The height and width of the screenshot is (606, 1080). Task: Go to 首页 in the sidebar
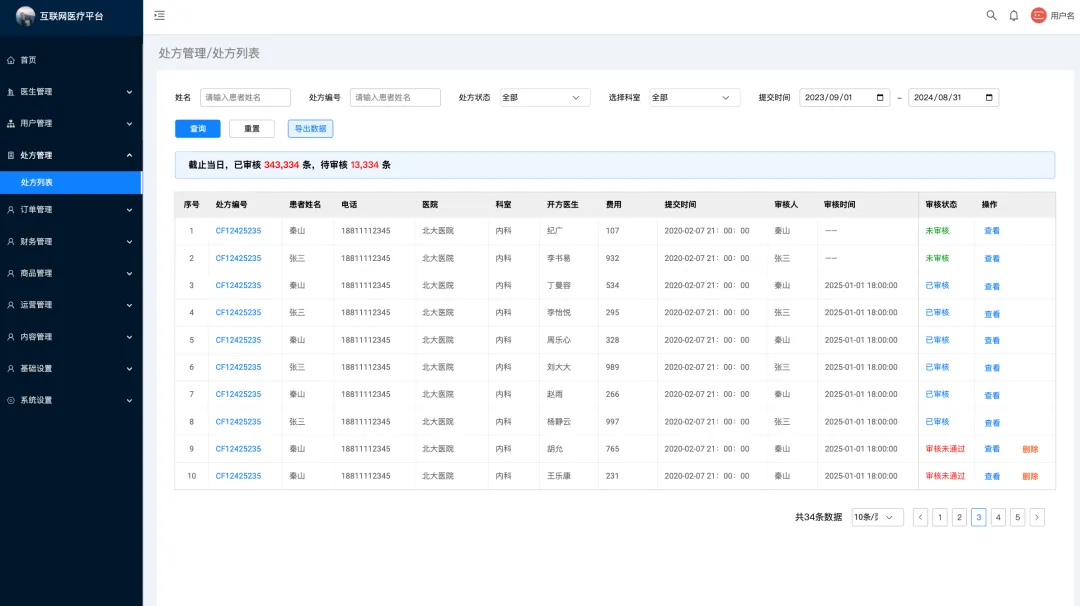pos(28,60)
